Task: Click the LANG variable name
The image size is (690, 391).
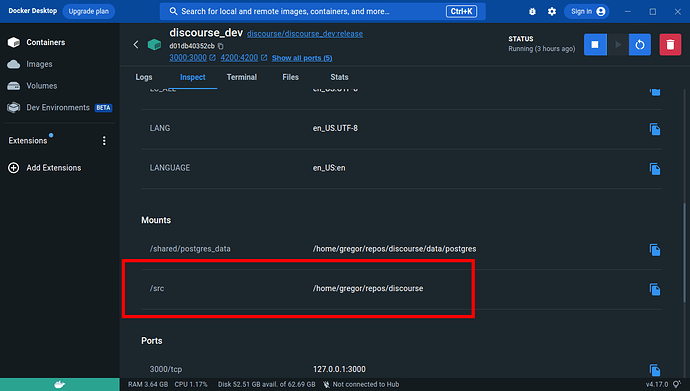Action: [160, 128]
